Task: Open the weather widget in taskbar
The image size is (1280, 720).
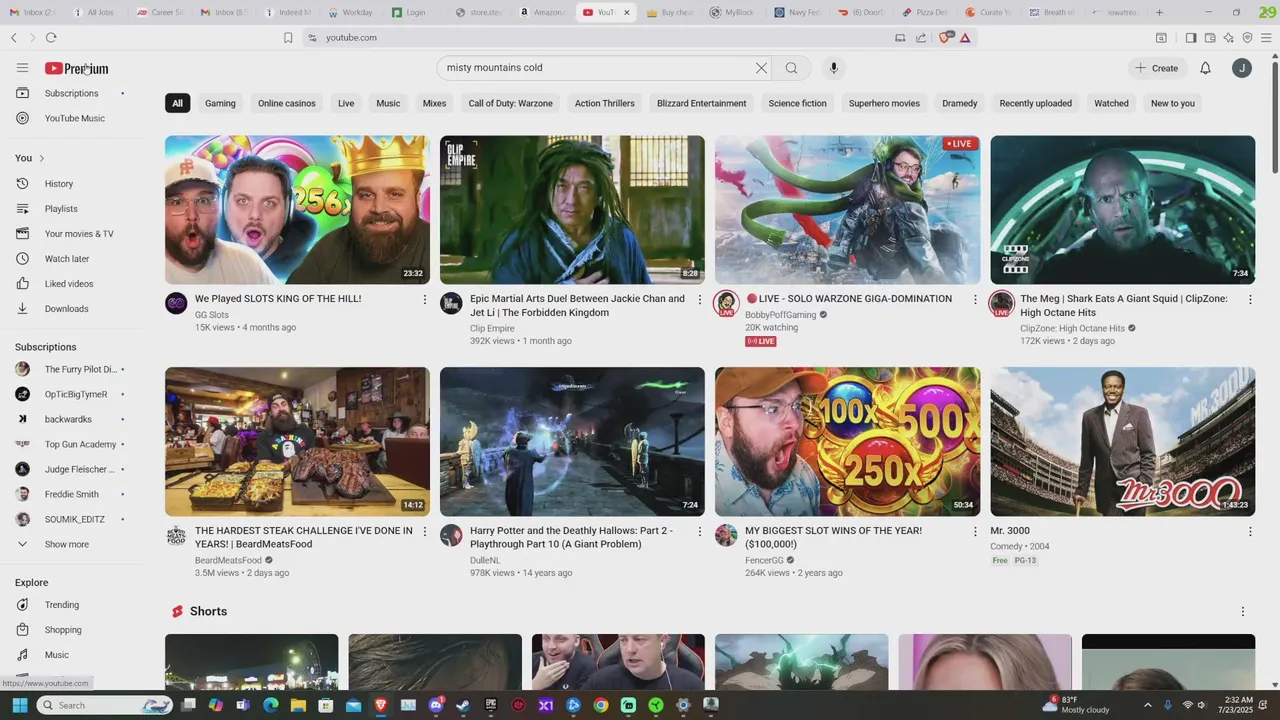Action: tap(1076, 705)
